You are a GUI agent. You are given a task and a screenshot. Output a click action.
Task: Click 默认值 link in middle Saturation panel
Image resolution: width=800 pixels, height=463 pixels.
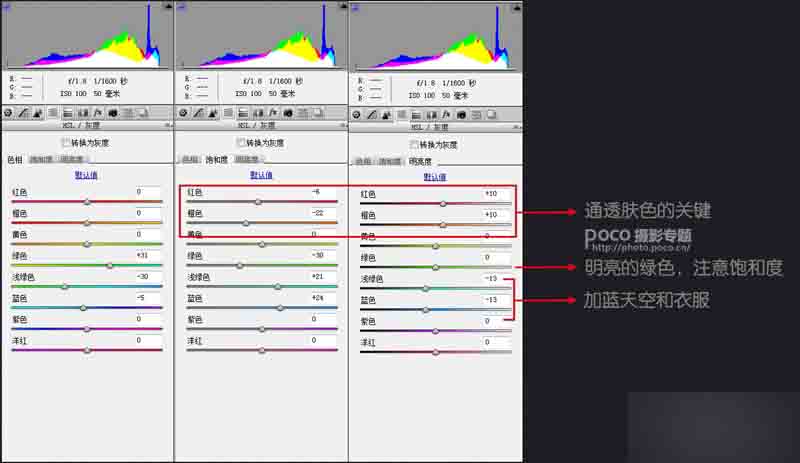[261, 175]
